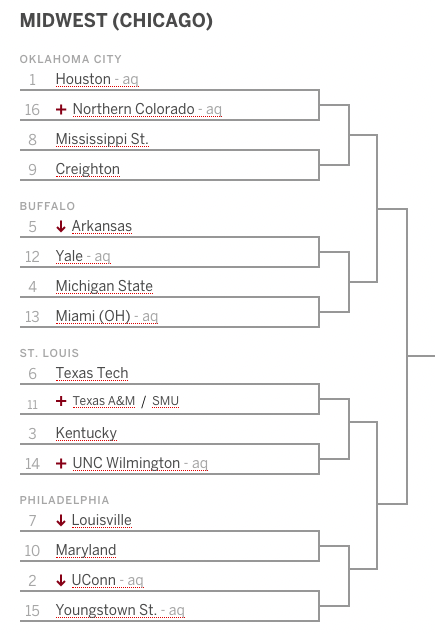Open the Yale team link
This screenshot has width=435, height=634.
pos(69,256)
